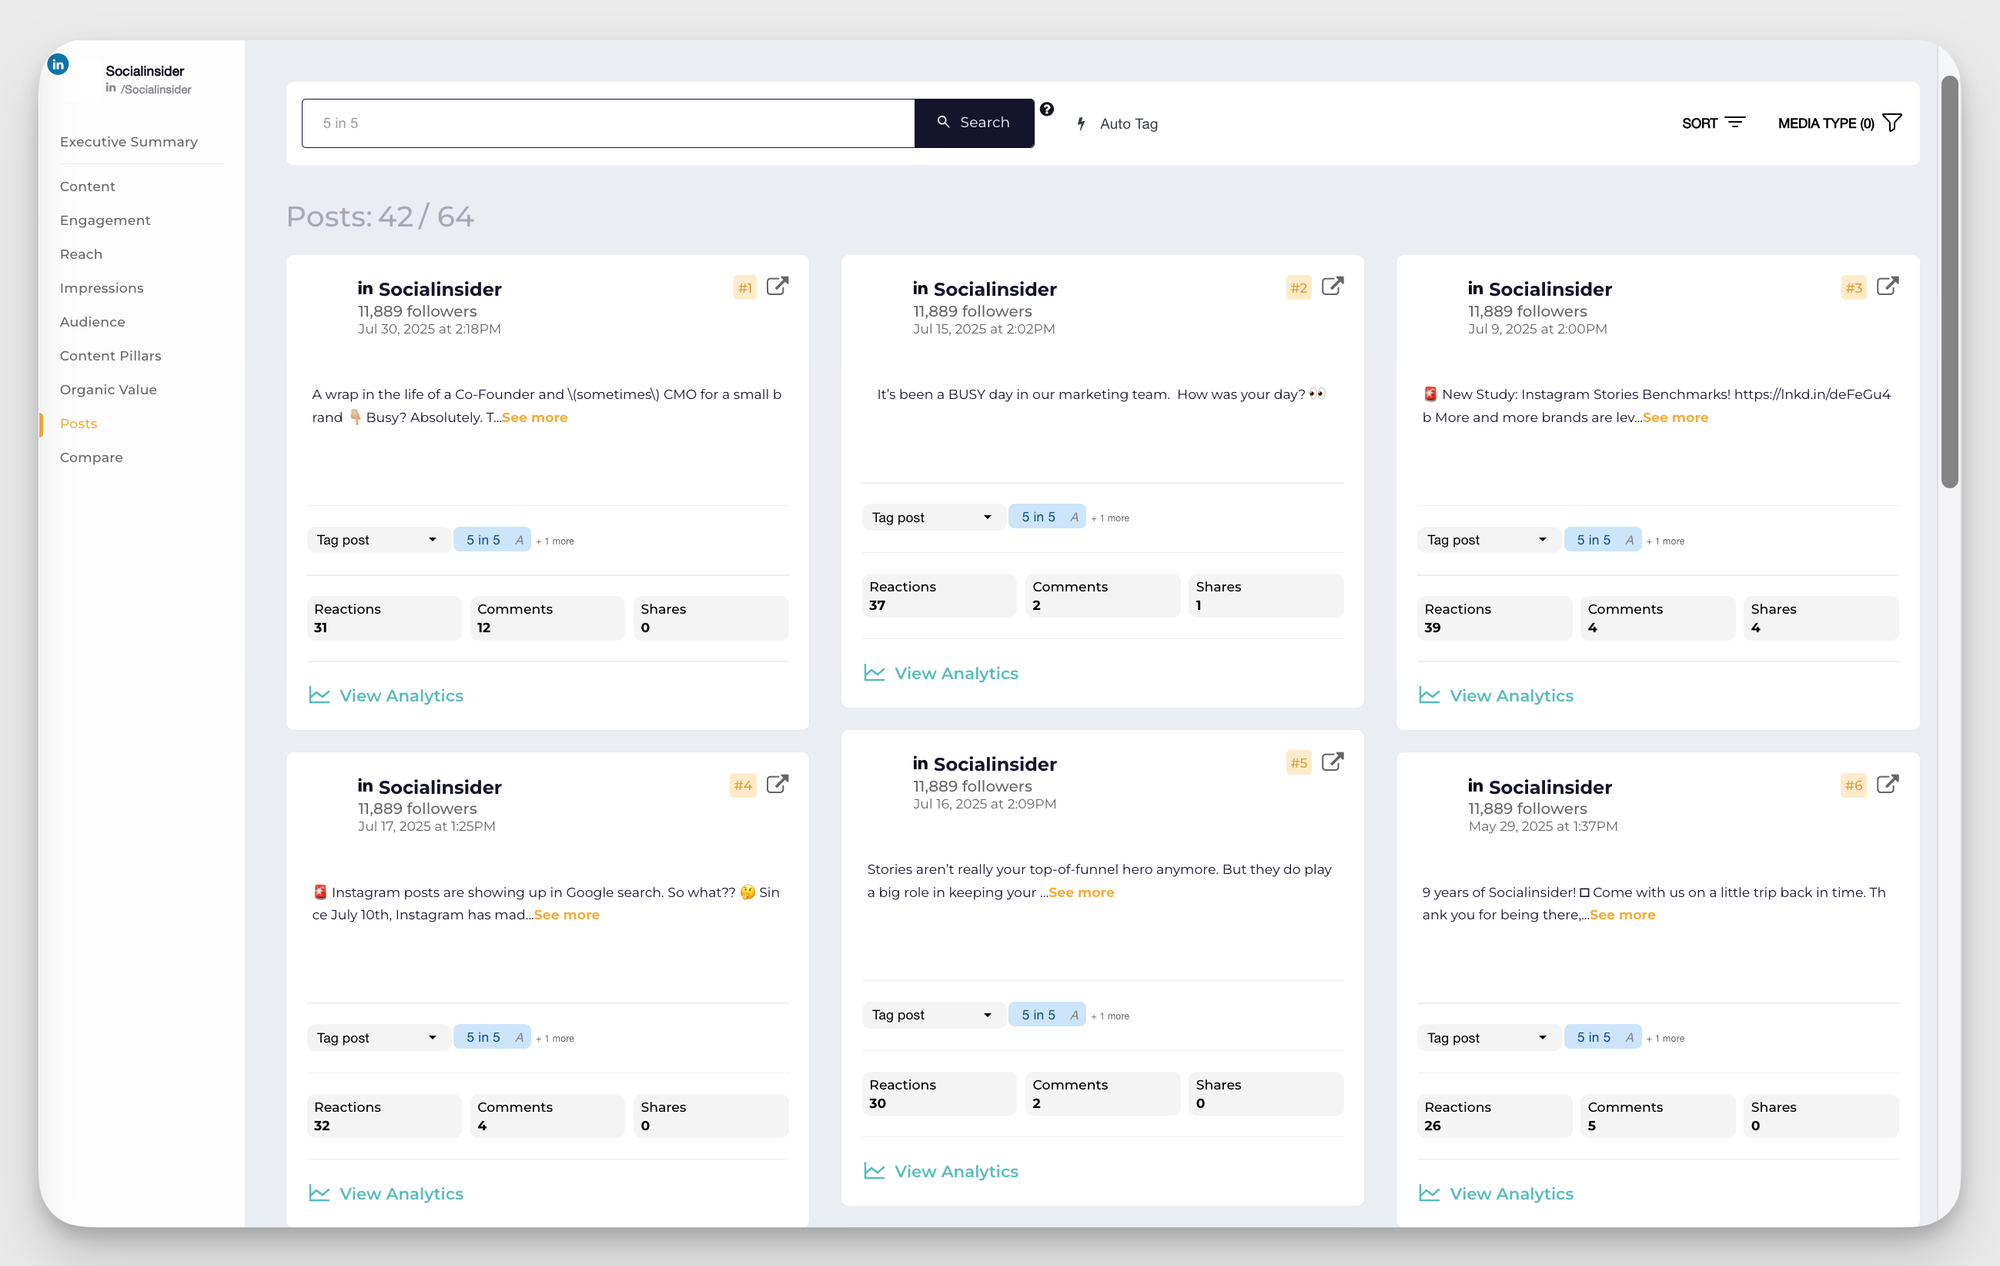Click the #2 rank badge
Screen dimensions: 2000x1266
pos(1298,288)
